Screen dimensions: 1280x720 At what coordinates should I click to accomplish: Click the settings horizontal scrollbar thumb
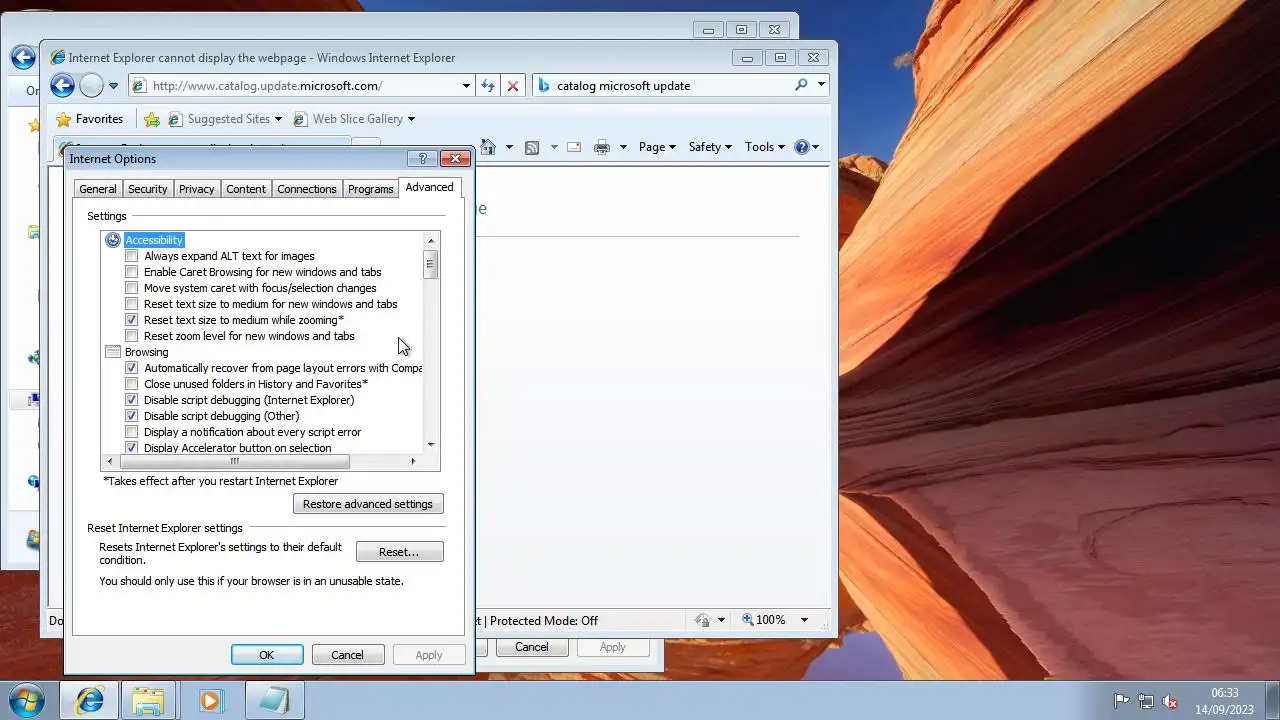(x=235, y=461)
